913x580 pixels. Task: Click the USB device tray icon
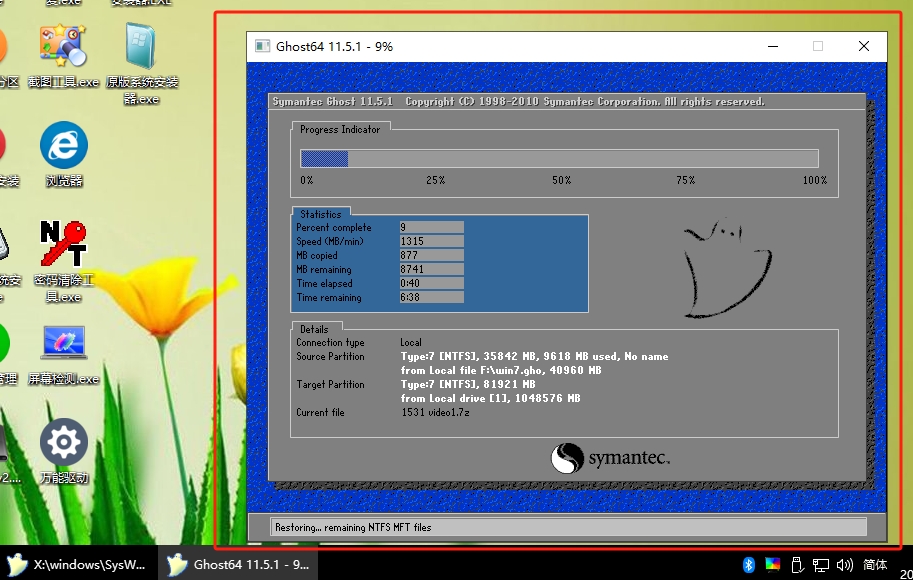click(x=797, y=564)
